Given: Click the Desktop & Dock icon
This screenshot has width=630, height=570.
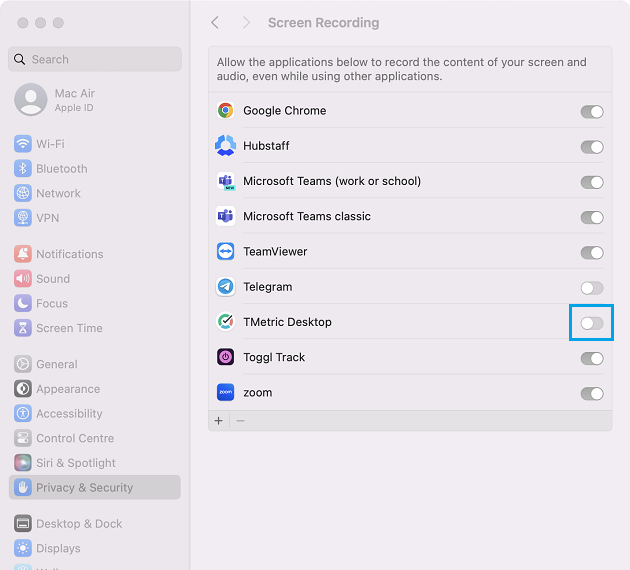Looking at the screenshot, I should 23,524.
